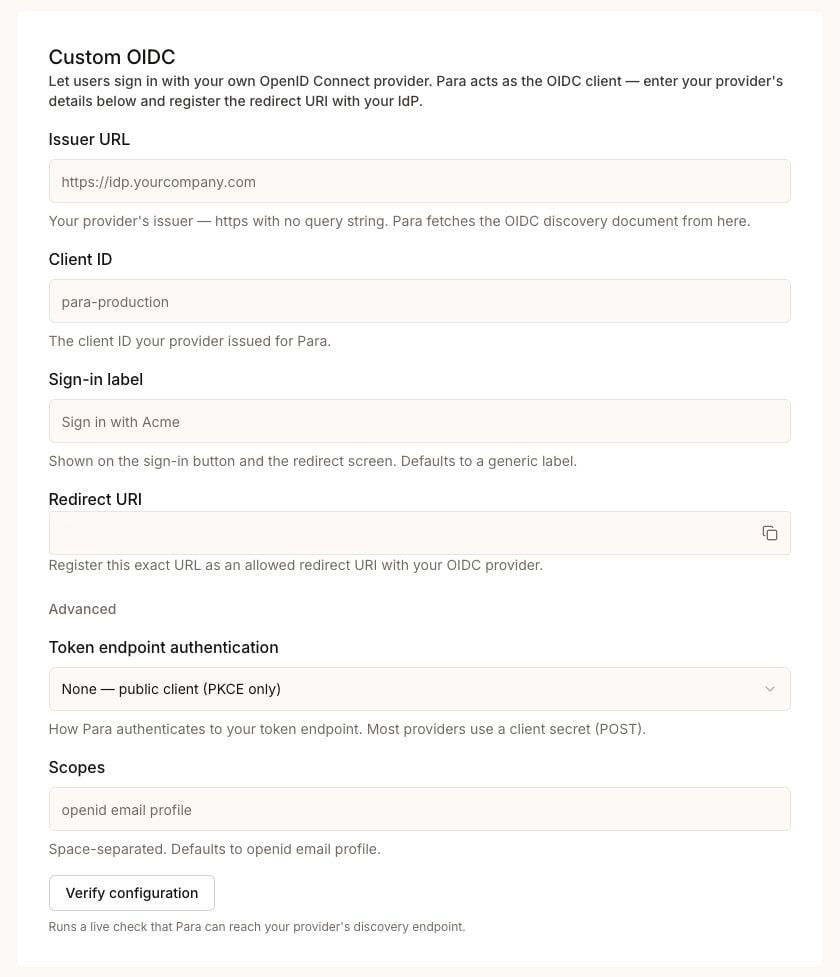This screenshot has width=840, height=977.
Task: Select the Sign-in label text box
Action: (x=419, y=422)
